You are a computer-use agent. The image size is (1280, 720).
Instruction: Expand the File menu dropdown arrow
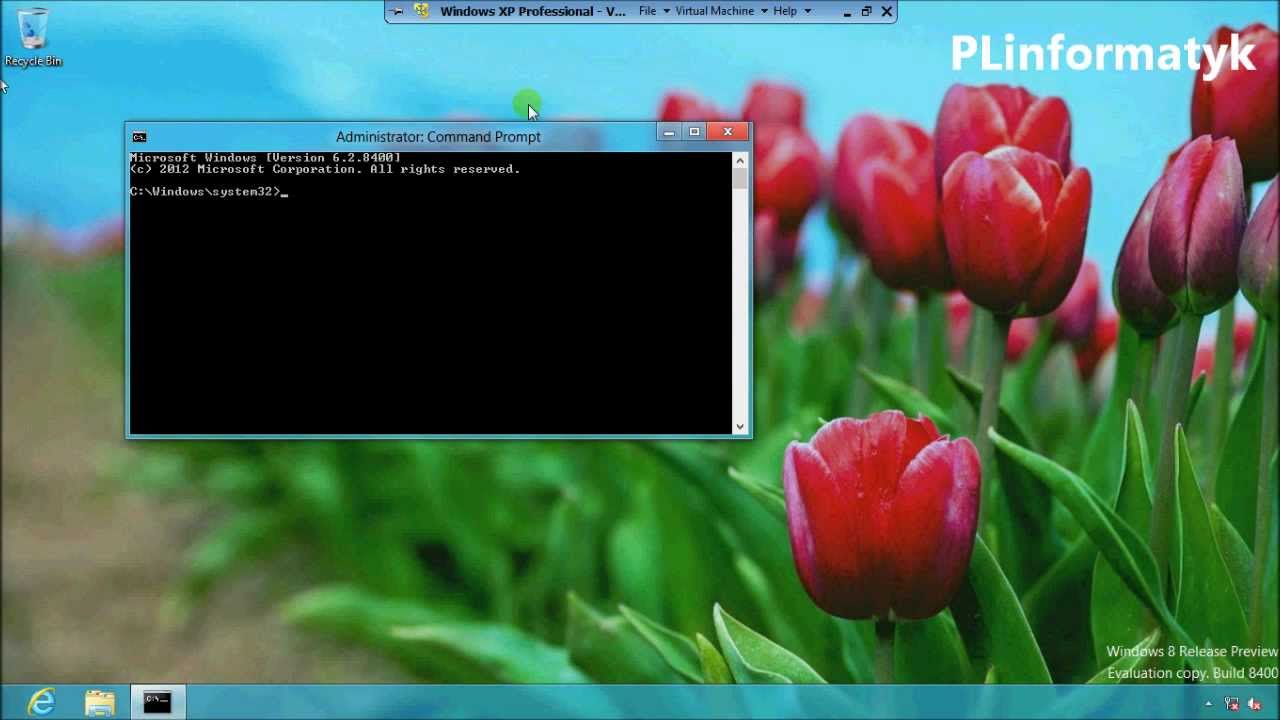(666, 11)
